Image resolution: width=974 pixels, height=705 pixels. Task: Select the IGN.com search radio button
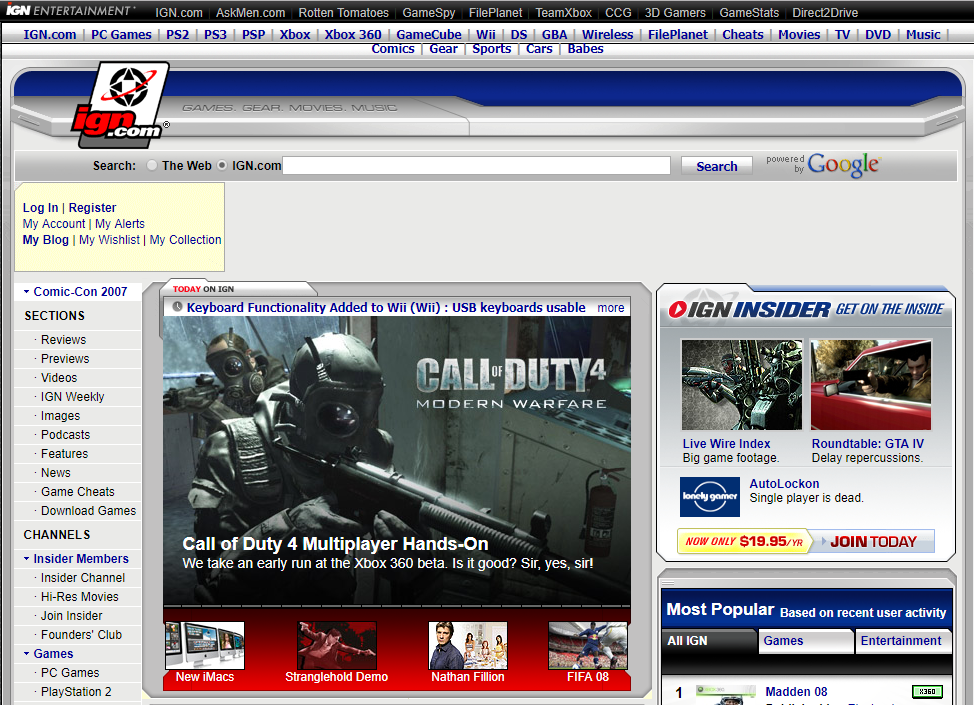[222, 166]
